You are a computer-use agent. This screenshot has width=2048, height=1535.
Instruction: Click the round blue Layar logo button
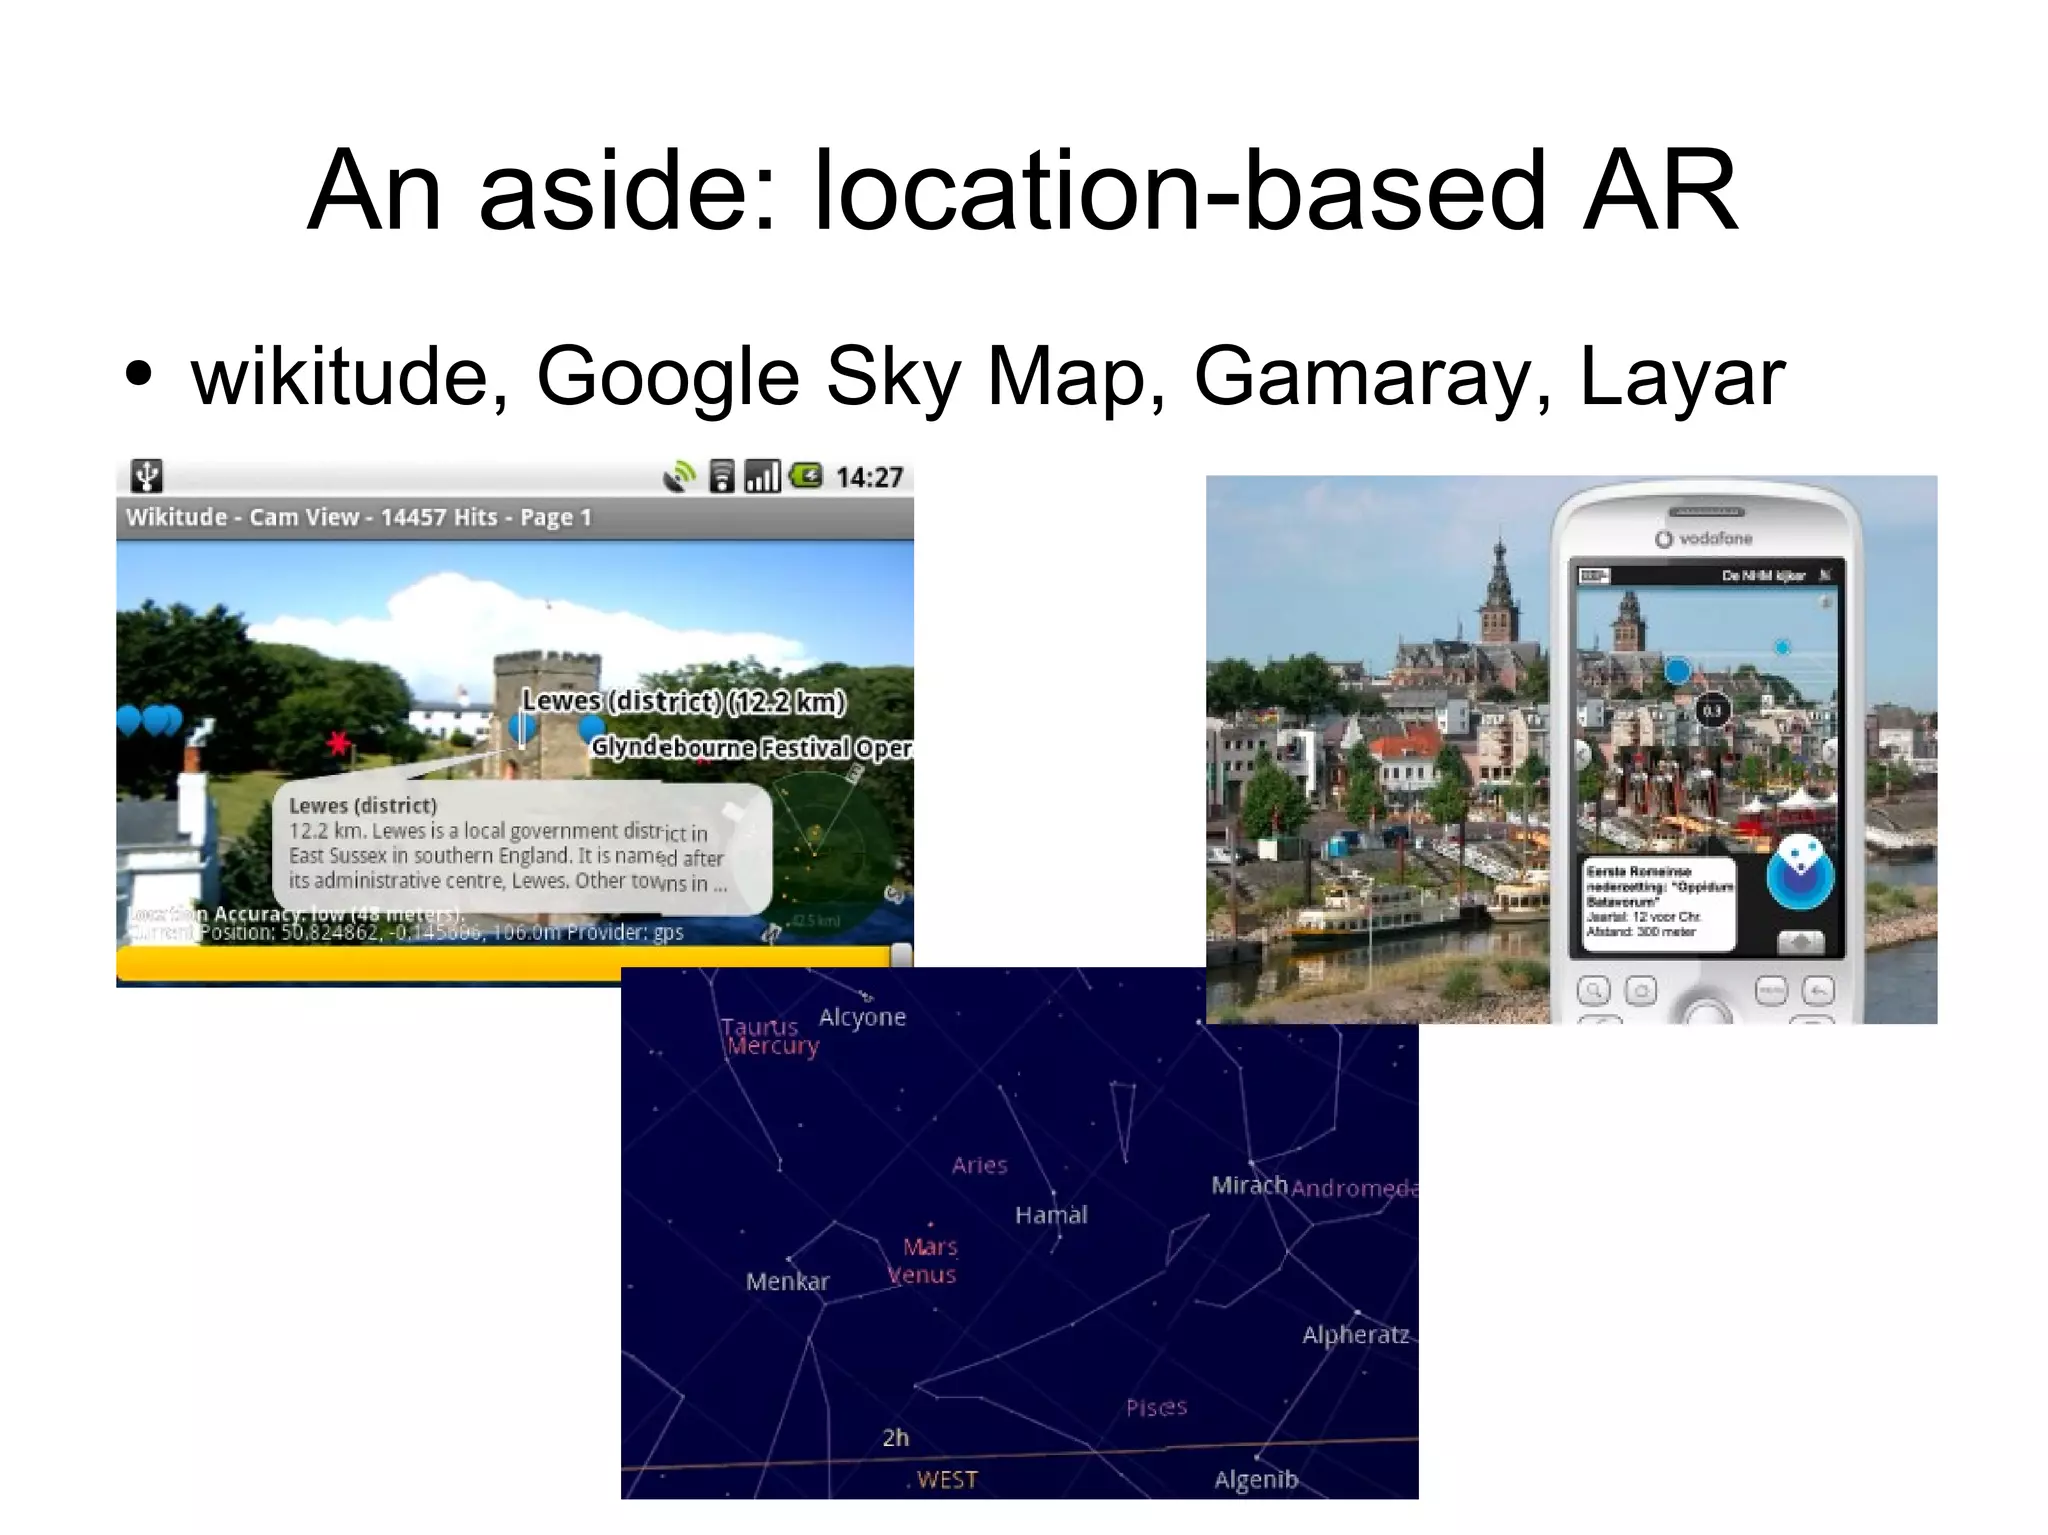point(1799,872)
